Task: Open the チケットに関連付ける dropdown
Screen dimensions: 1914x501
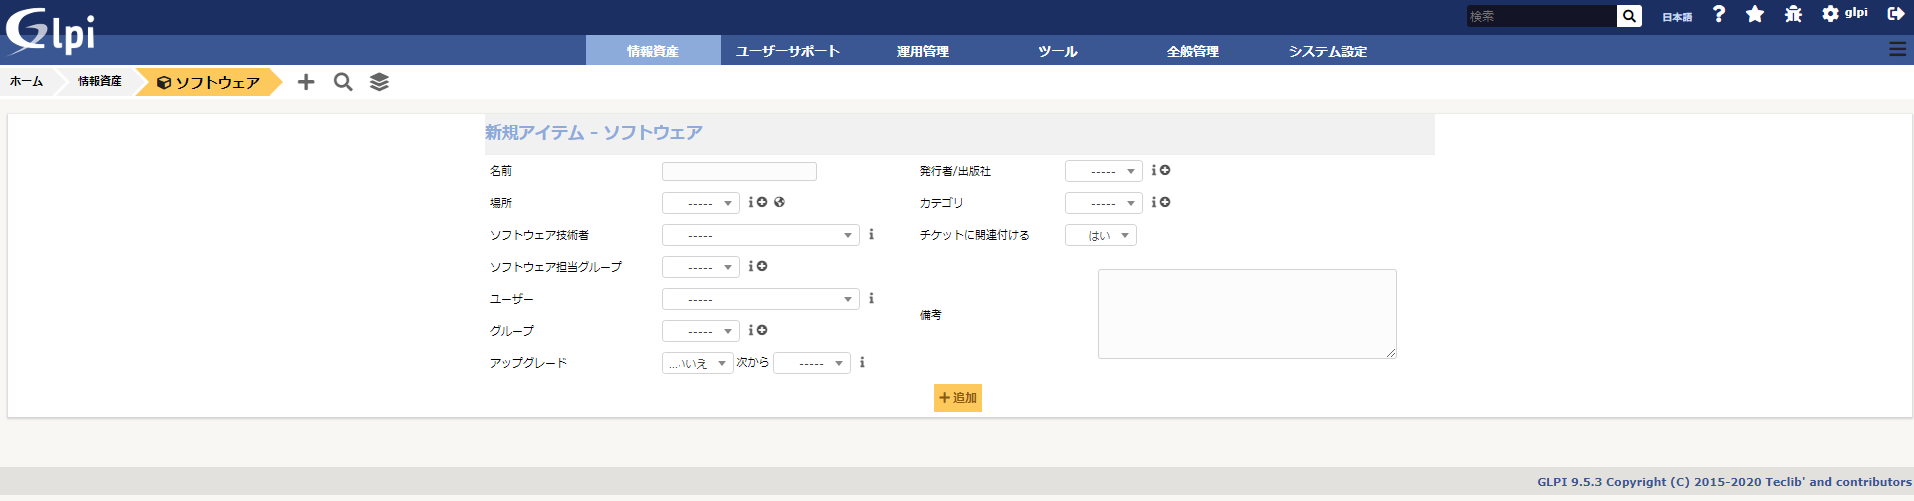Action: click(1100, 236)
